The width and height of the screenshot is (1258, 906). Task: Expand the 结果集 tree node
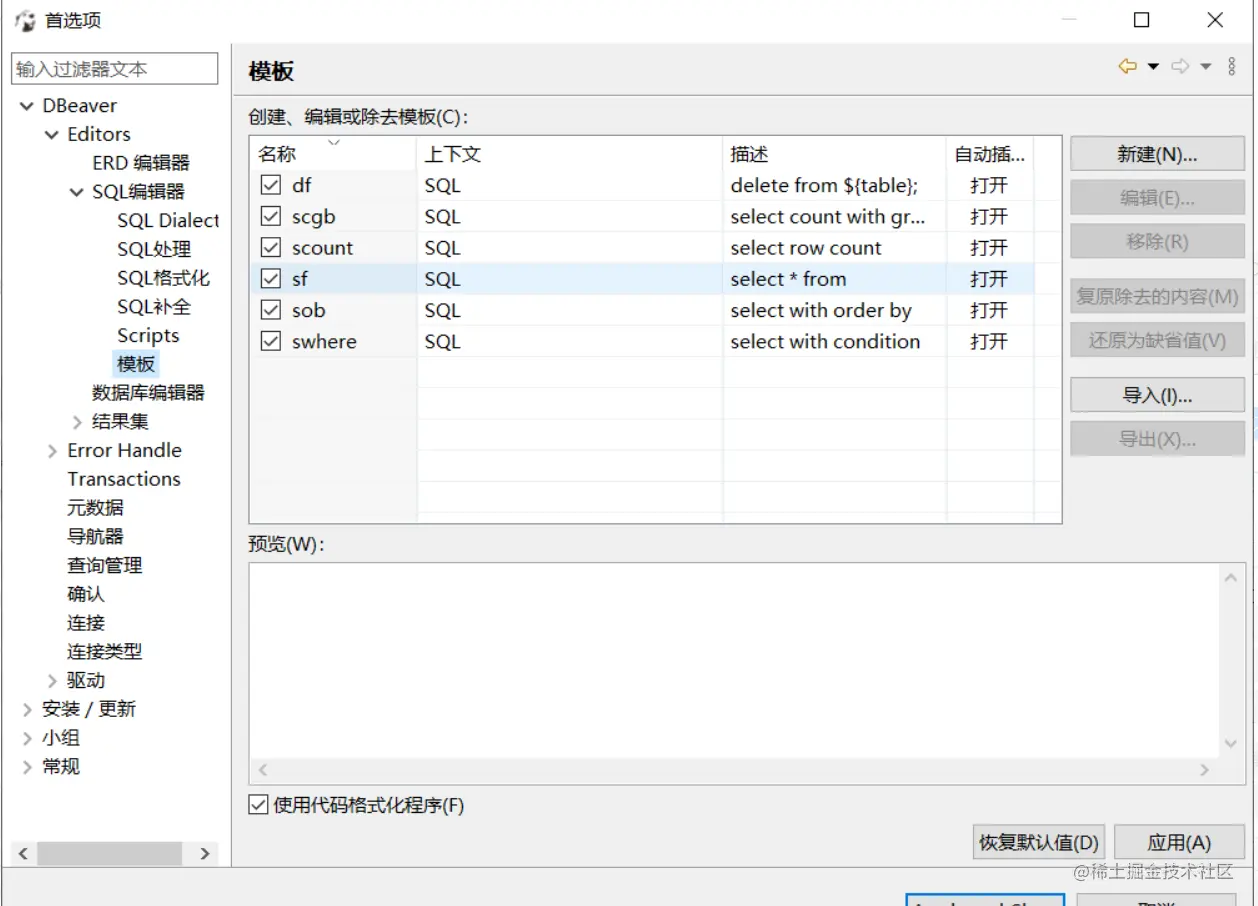tap(77, 422)
